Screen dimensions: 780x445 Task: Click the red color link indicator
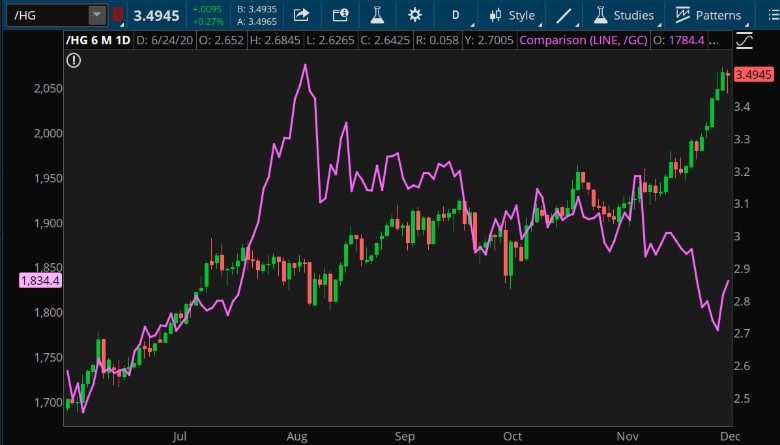click(118, 14)
